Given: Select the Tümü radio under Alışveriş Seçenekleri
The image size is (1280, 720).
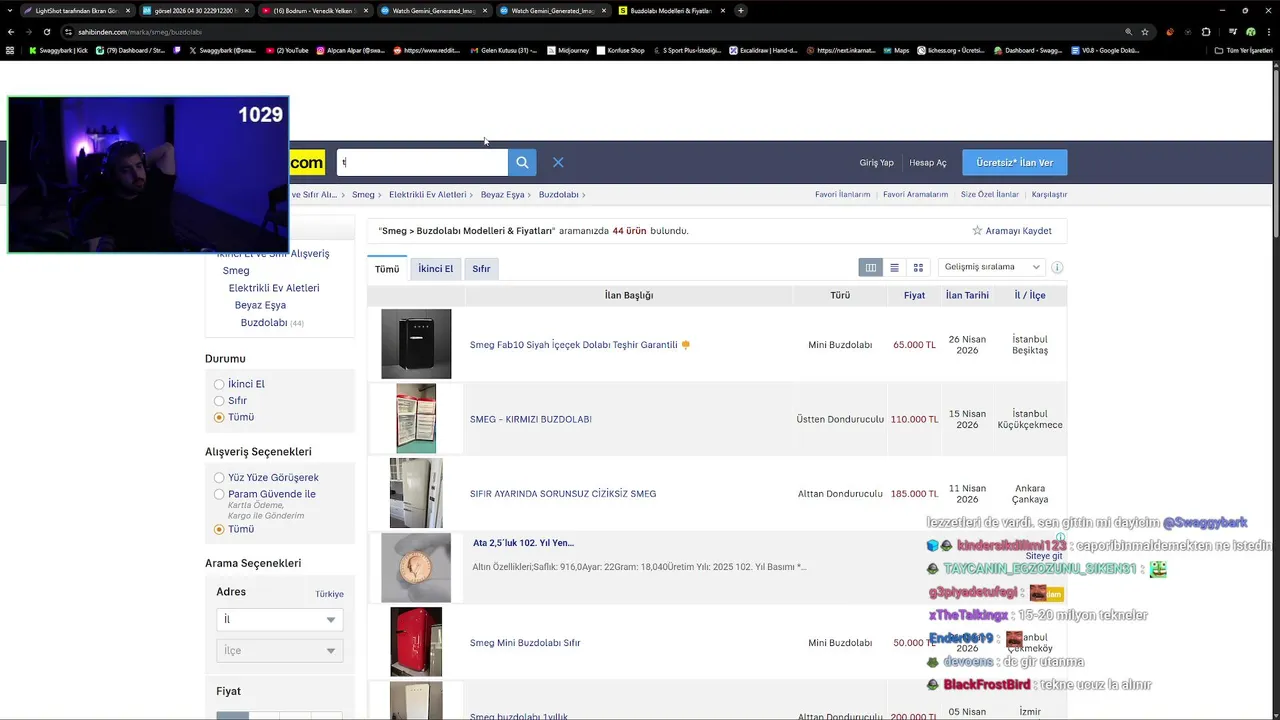Looking at the screenshot, I should pyautogui.click(x=219, y=529).
